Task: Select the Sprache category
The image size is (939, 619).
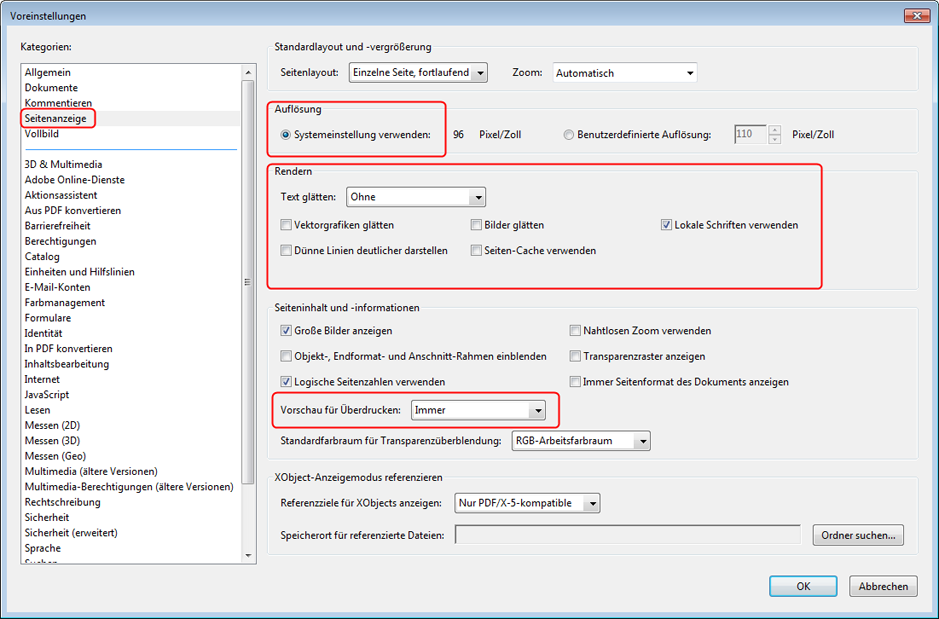Action: tap(43, 548)
